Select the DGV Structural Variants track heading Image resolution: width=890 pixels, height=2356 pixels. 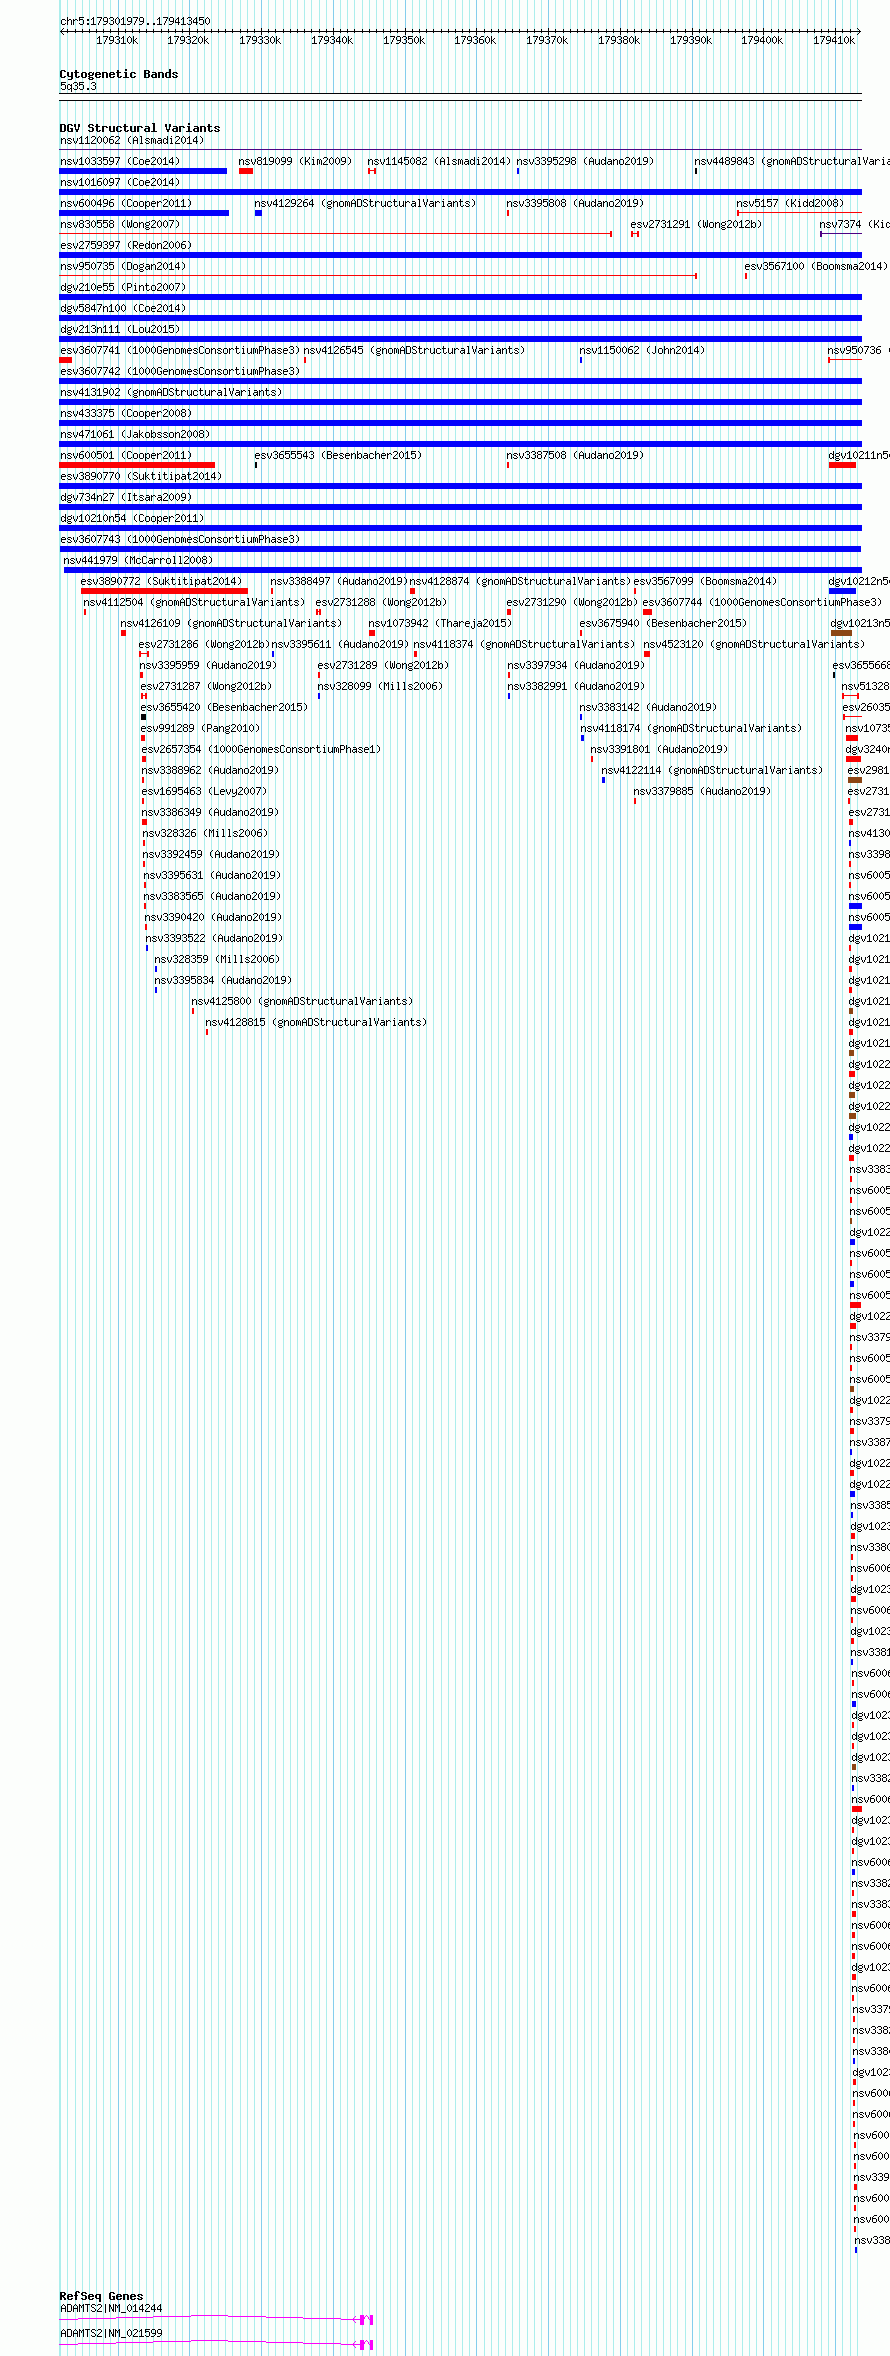point(140,128)
